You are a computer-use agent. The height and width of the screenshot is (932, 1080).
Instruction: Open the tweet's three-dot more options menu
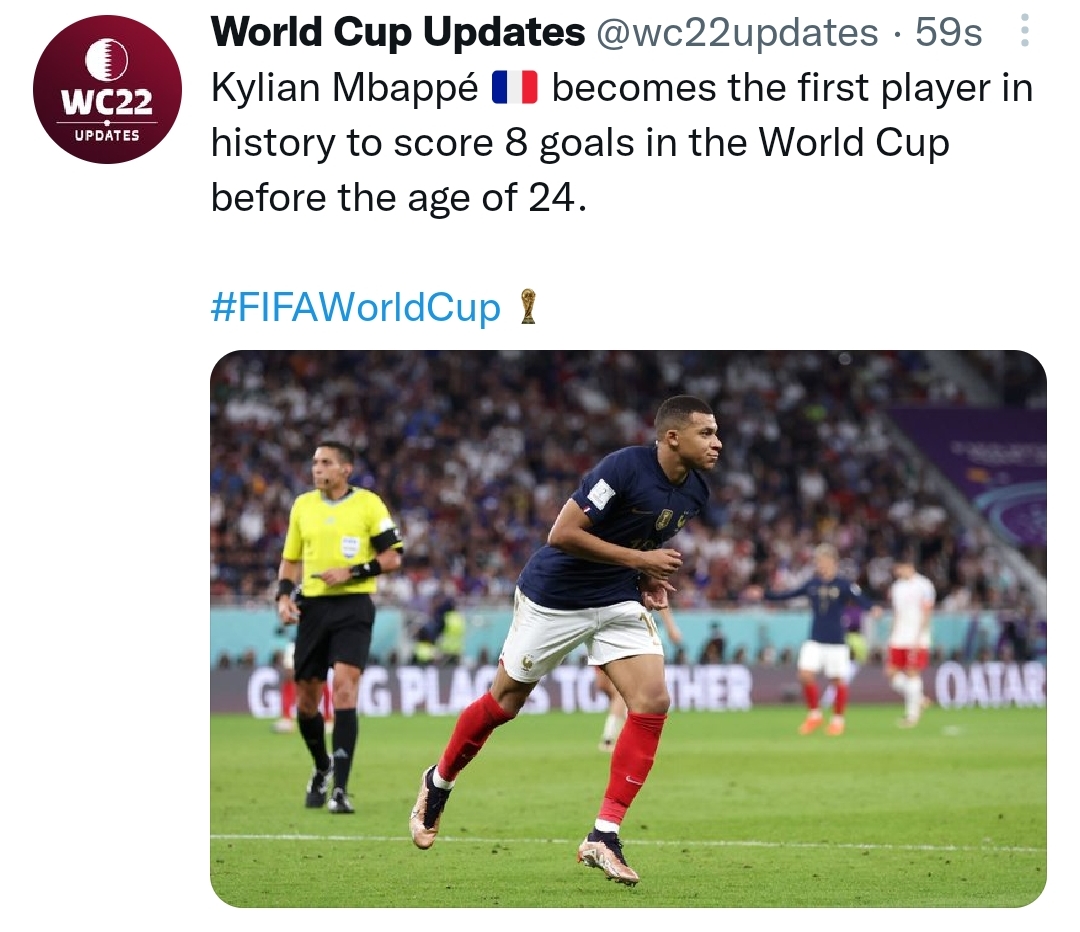[x=1024, y=32]
